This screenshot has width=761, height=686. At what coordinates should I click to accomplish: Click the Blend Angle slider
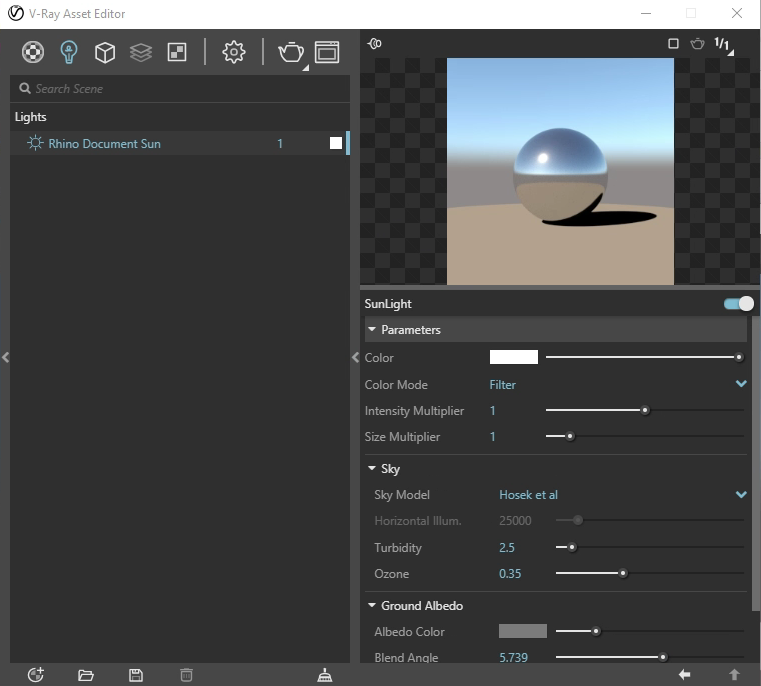pos(649,657)
